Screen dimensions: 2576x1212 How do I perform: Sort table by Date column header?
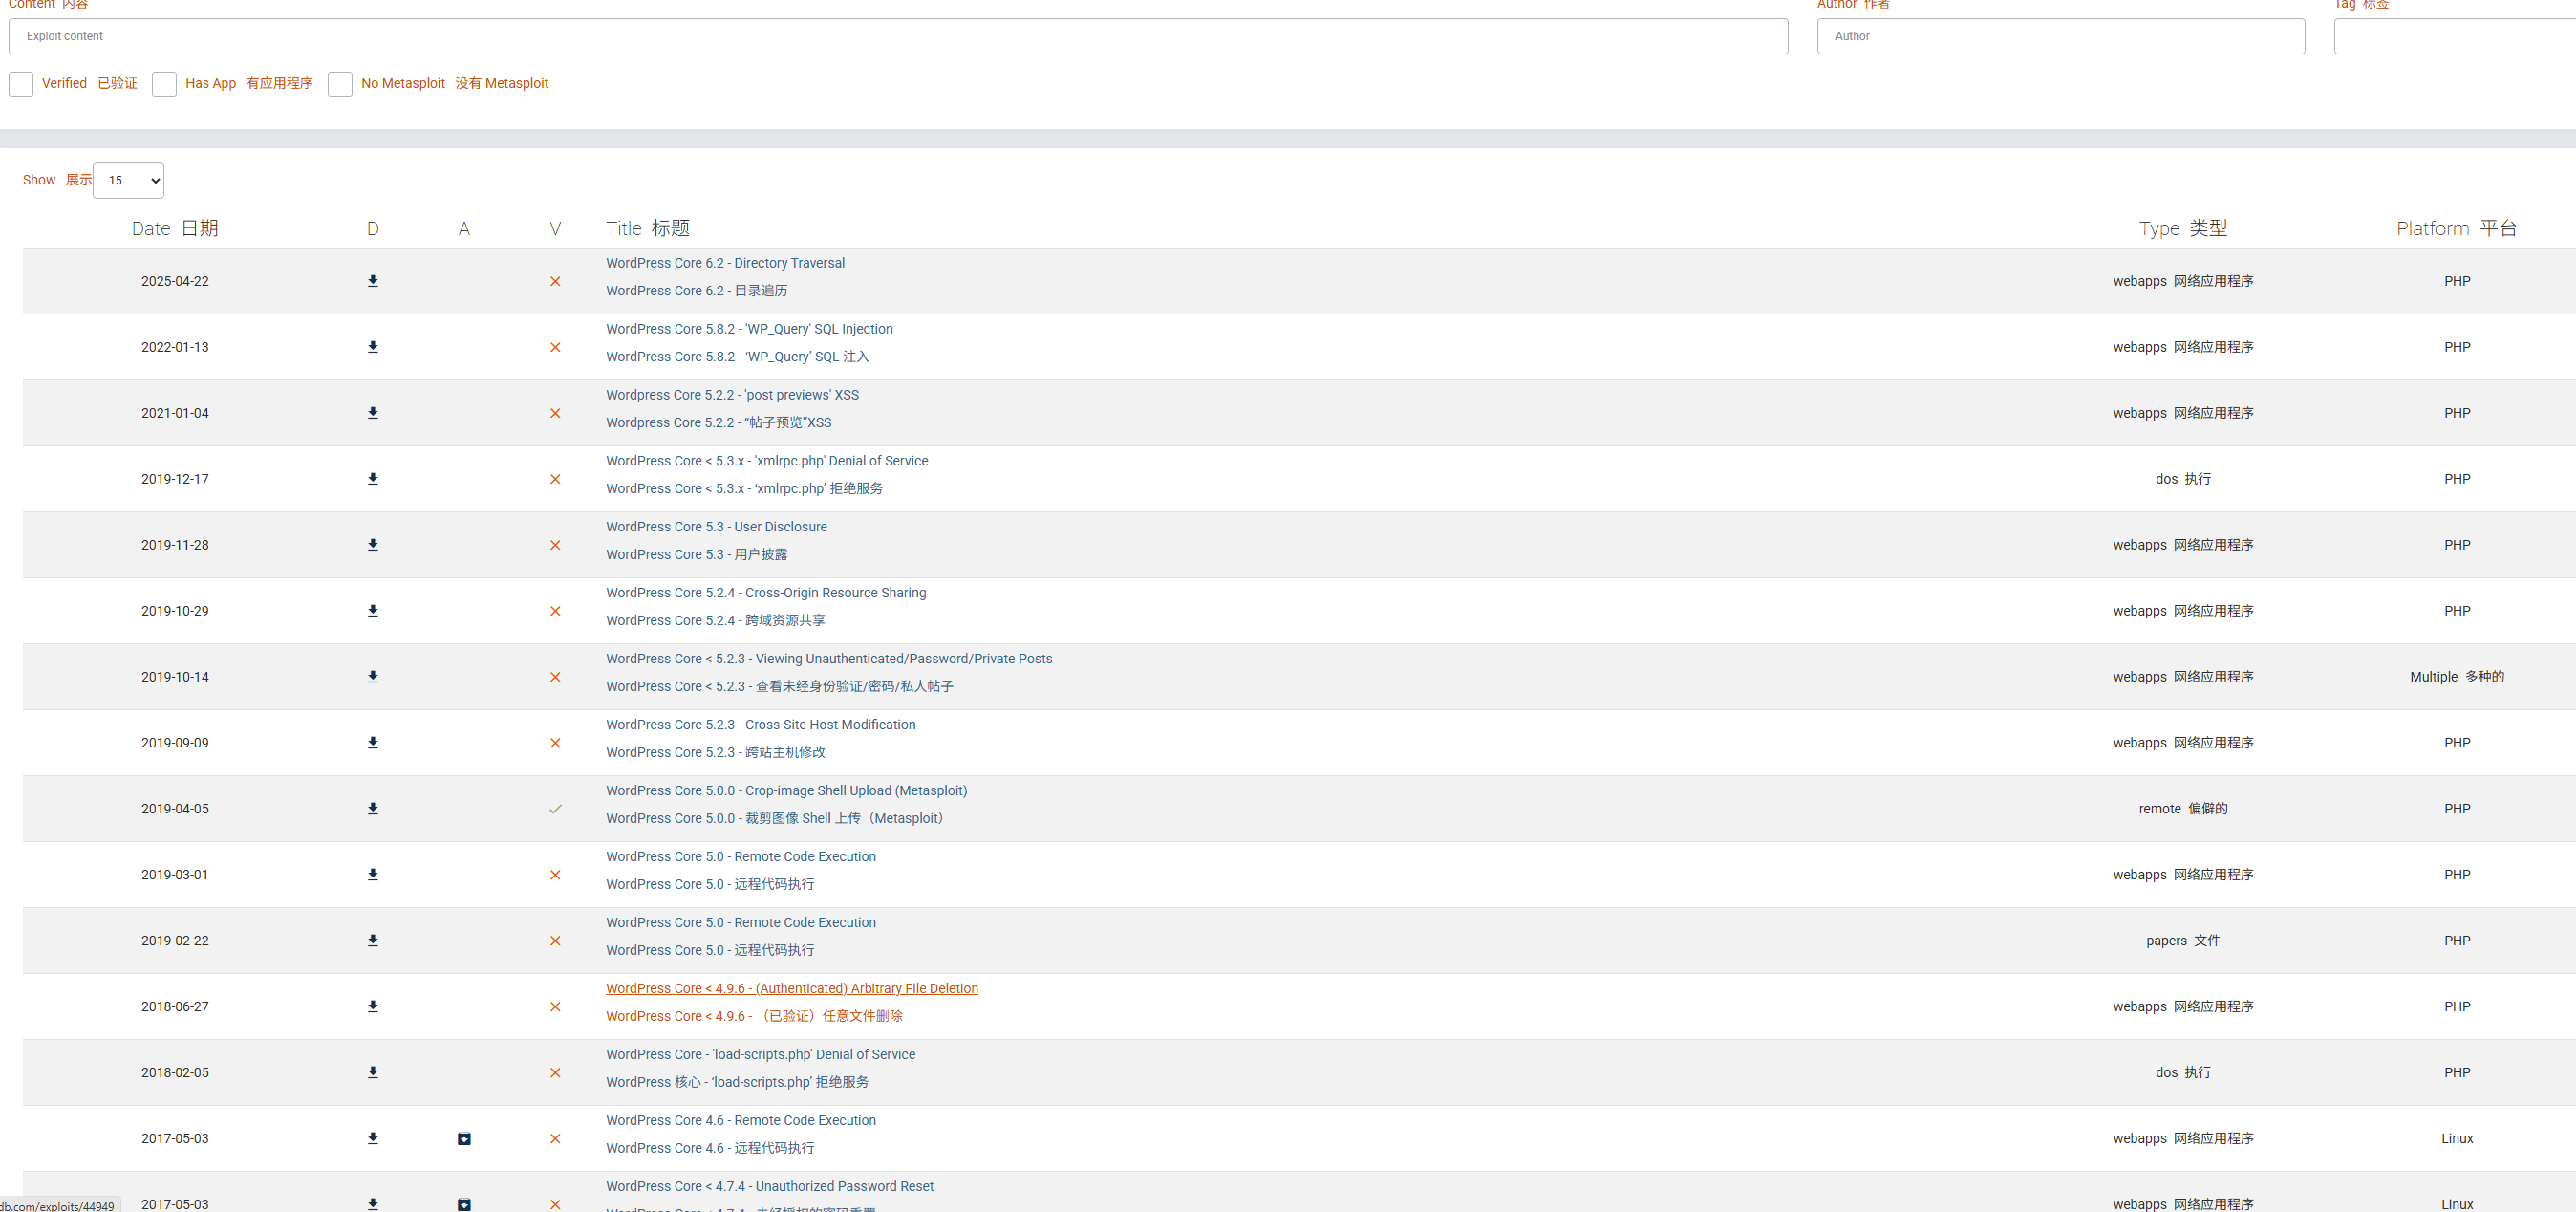175,228
